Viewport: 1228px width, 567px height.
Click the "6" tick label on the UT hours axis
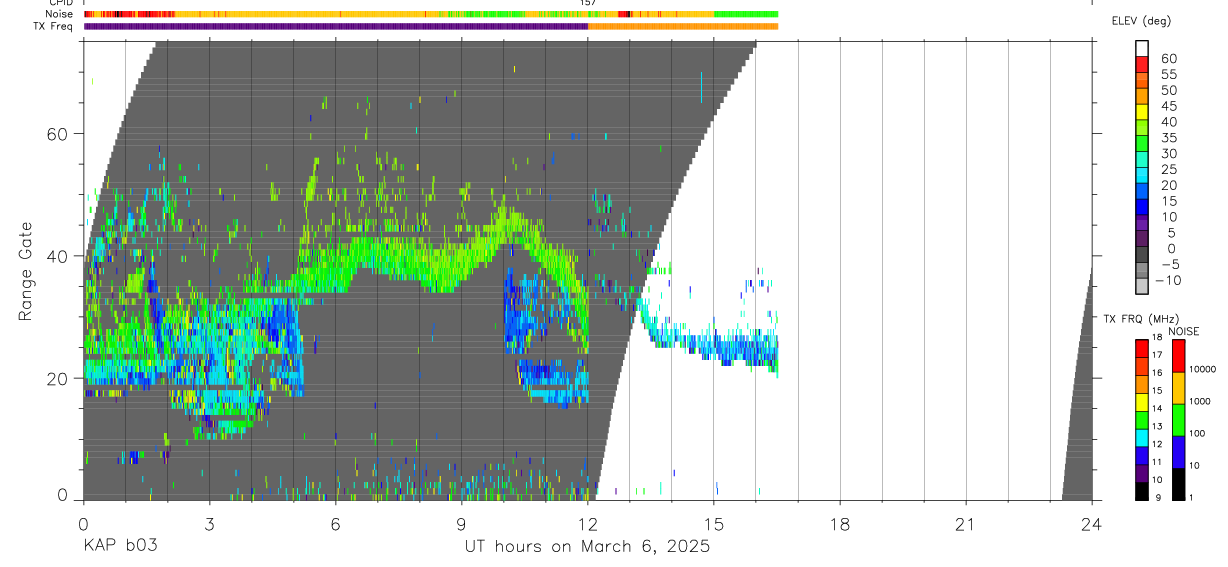(x=335, y=524)
